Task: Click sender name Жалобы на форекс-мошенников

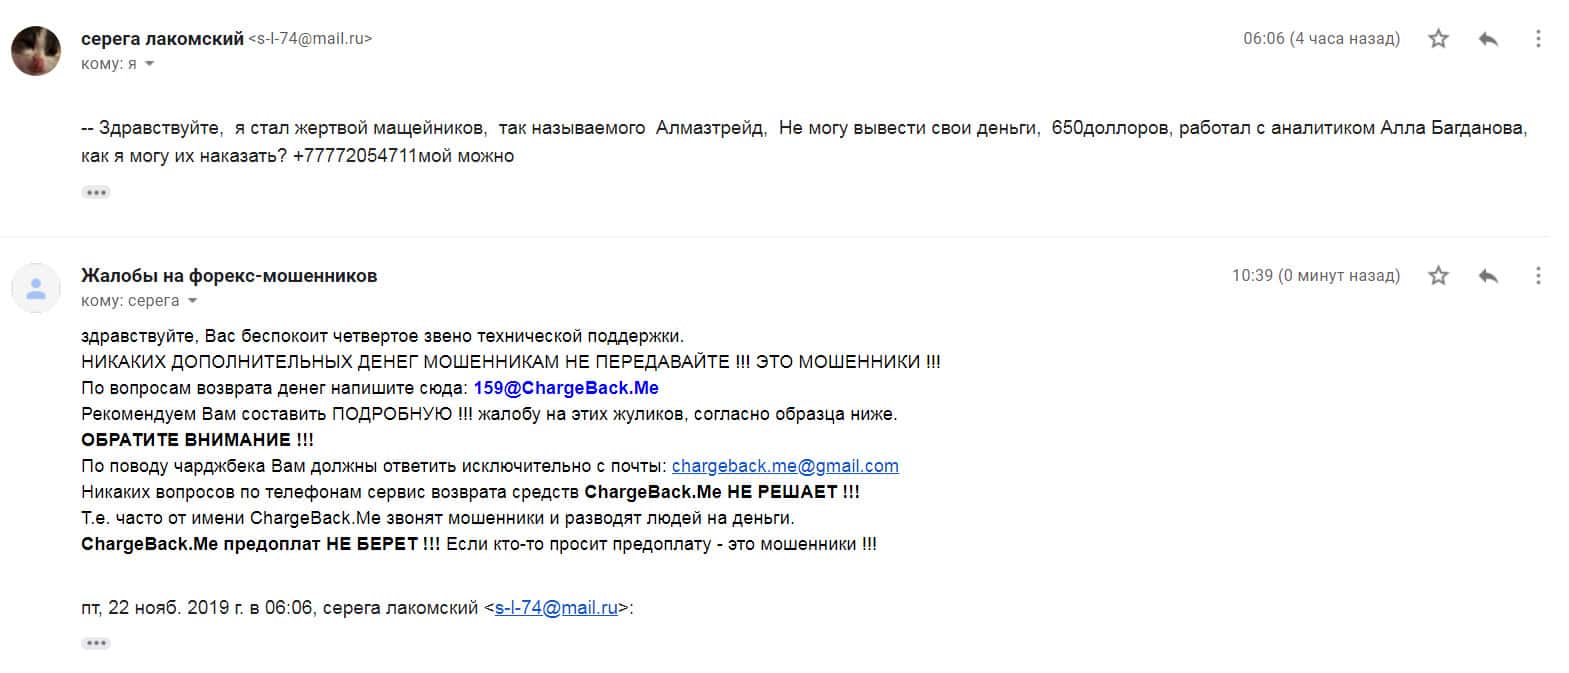Action: pyautogui.click(x=229, y=276)
